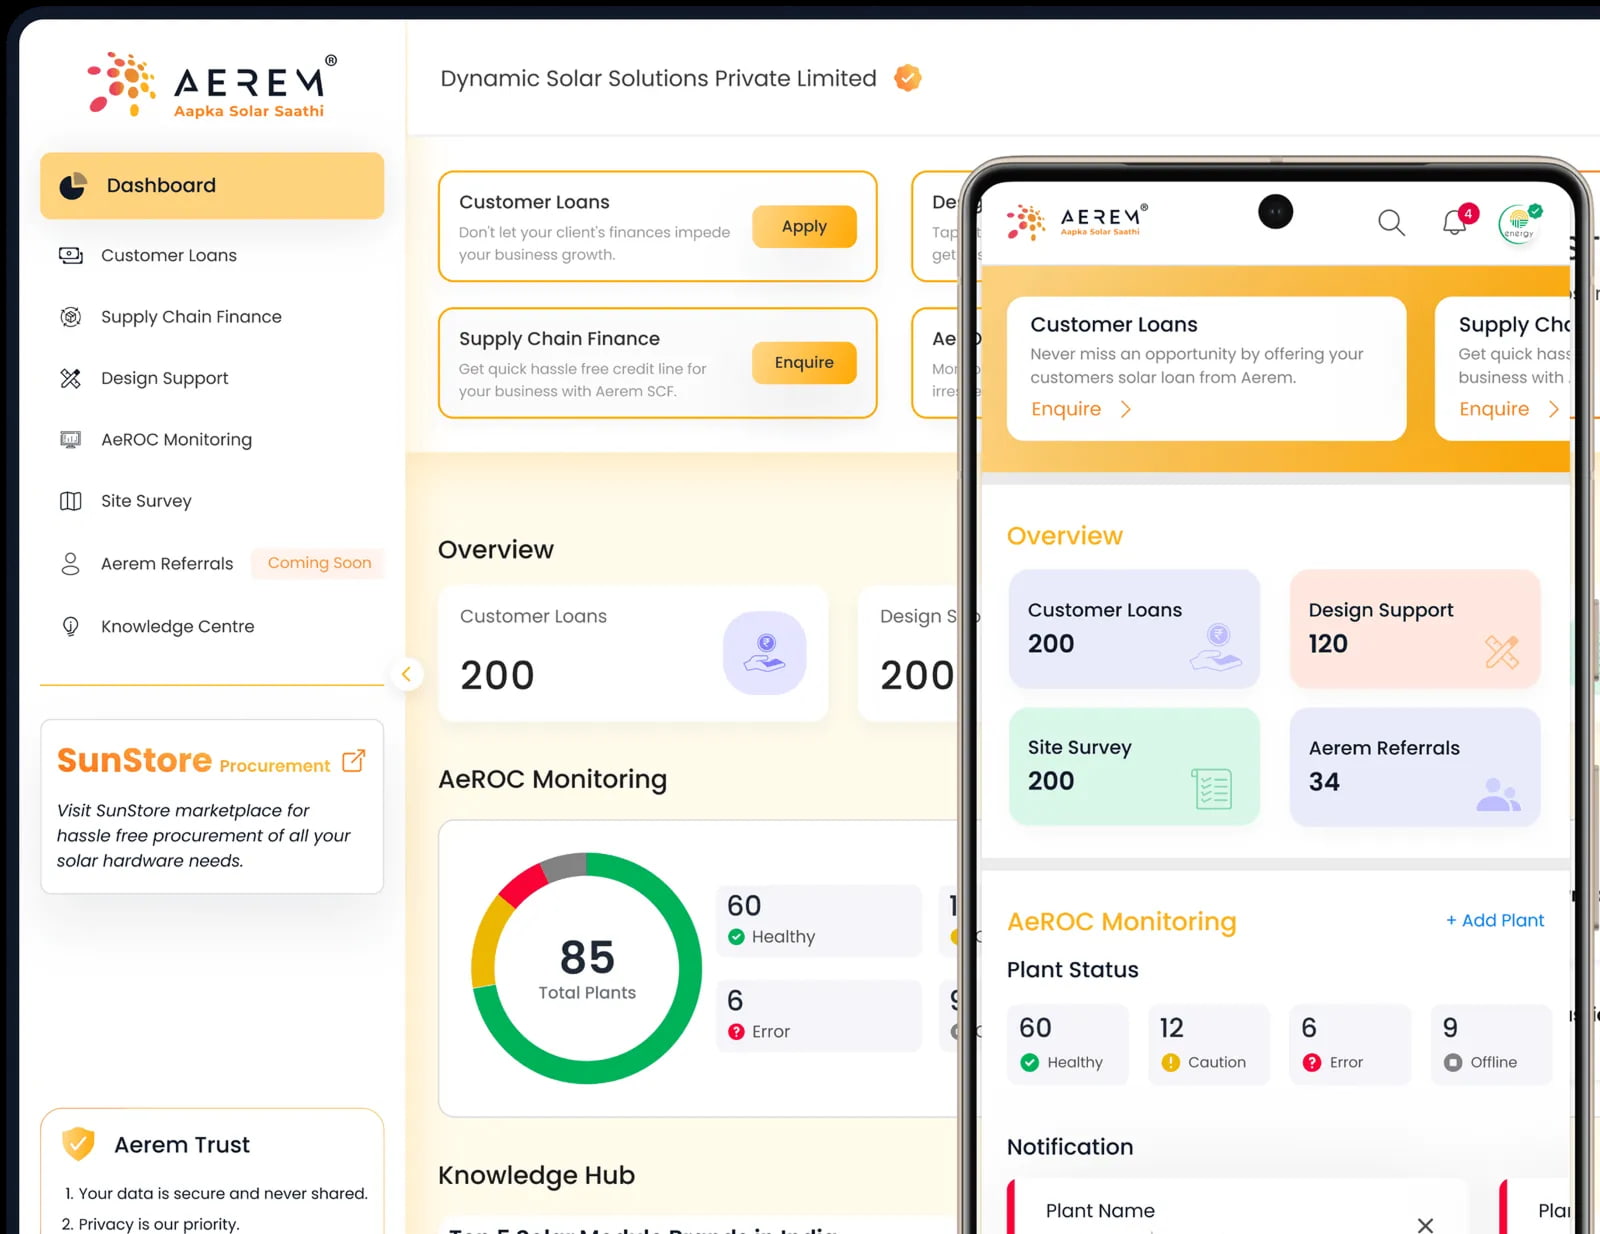This screenshot has width=1600, height=1234.
Task: Click the Supply Chain Finance sidebar icon
Action: (x=70, y=316)
